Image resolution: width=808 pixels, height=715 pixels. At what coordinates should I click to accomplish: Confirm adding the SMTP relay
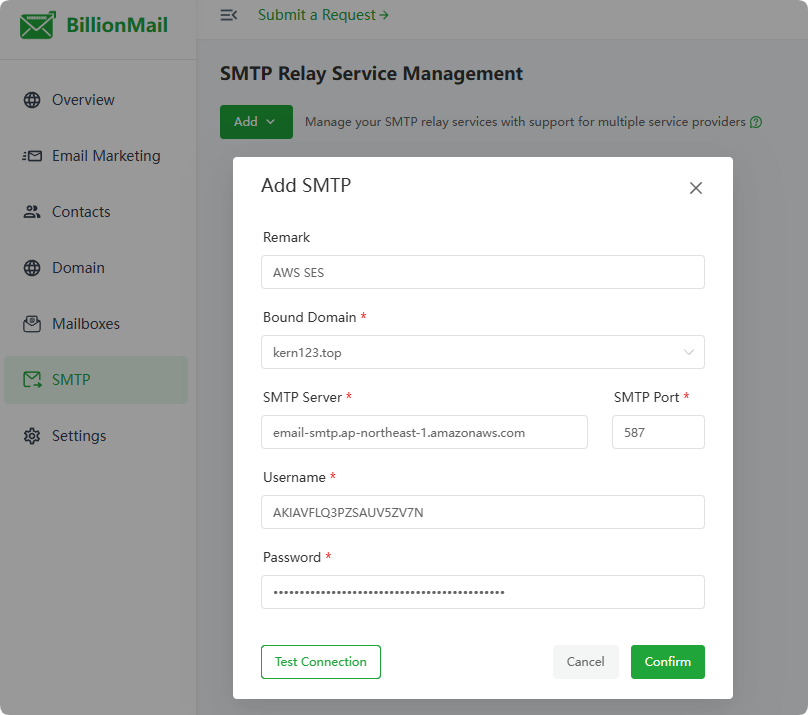667,662
